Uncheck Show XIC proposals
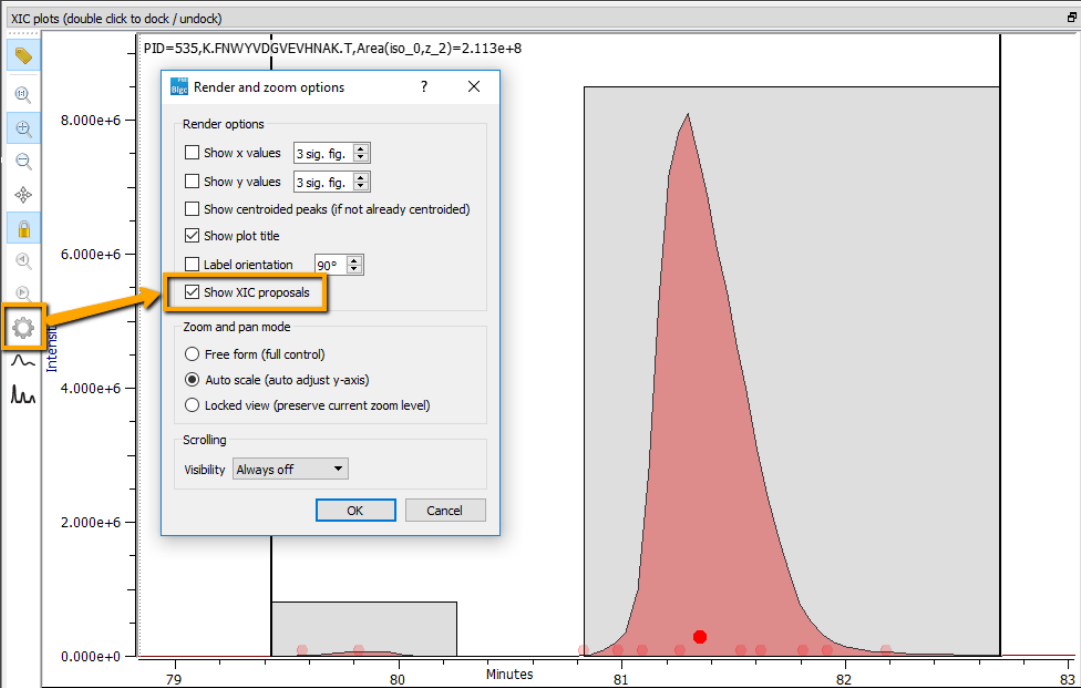Image resolution: width=1081 pixels, height=688 pixels. point(192,292)
